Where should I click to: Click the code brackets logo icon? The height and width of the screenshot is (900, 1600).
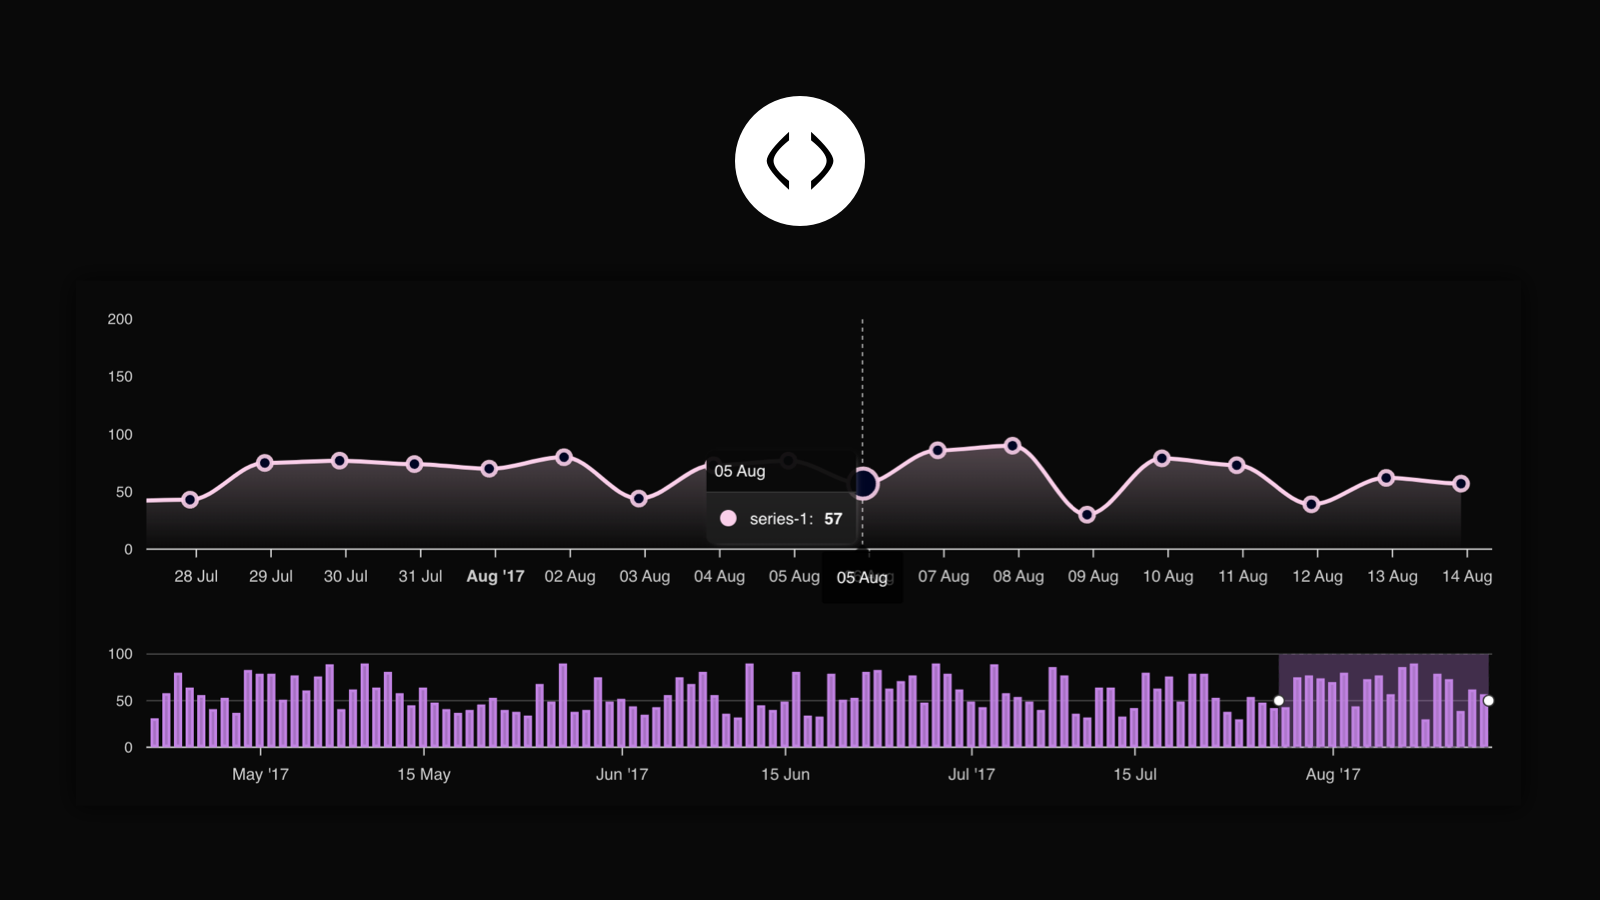click(799, 162)
